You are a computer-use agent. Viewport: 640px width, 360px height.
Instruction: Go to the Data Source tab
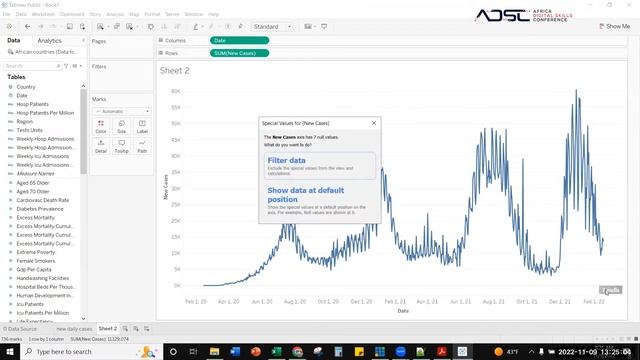(20, 329)
